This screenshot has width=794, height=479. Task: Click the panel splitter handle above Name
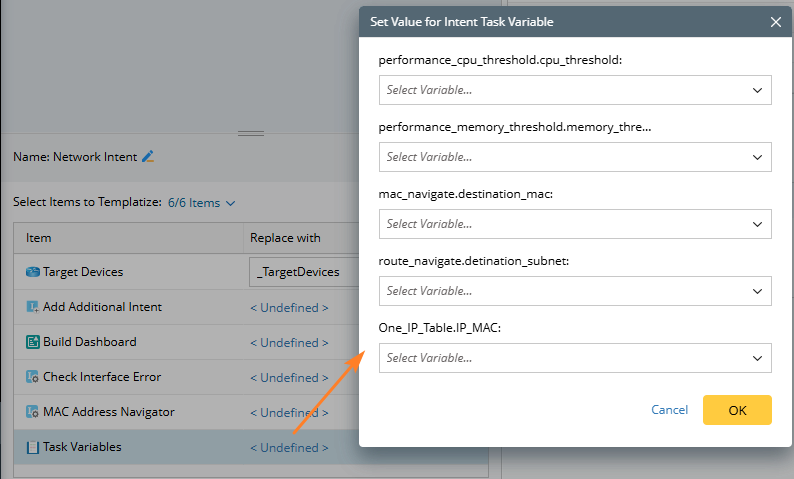[x=251, y=133]
